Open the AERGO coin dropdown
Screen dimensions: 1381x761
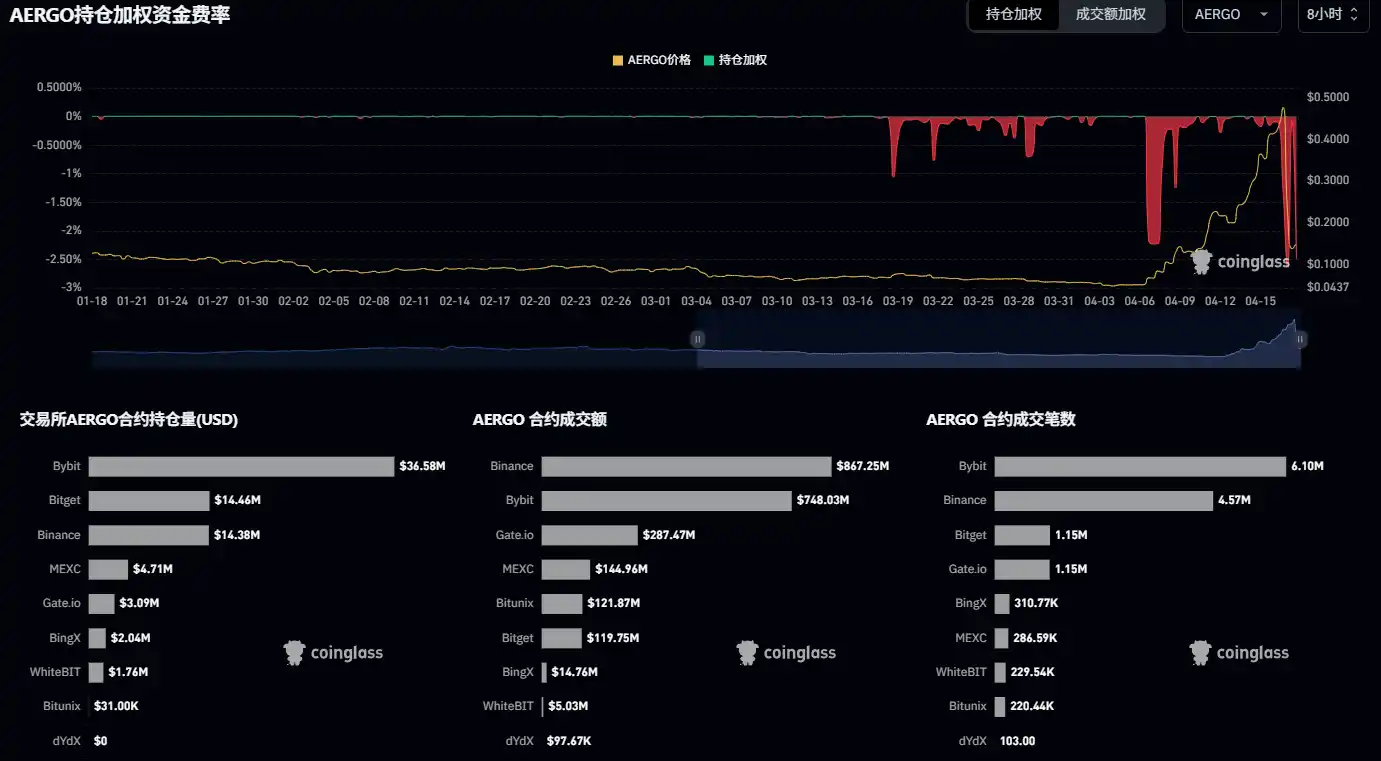point(1230,15)
